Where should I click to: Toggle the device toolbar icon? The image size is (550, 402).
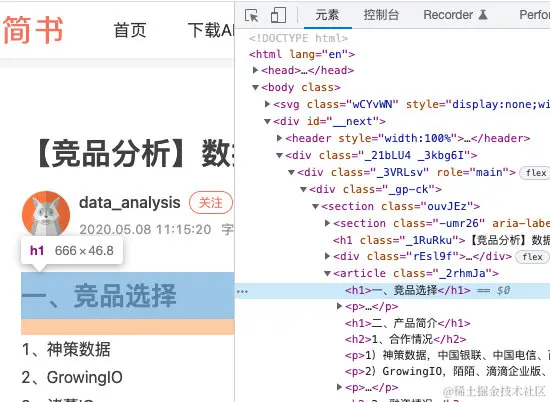pos(278,15)
